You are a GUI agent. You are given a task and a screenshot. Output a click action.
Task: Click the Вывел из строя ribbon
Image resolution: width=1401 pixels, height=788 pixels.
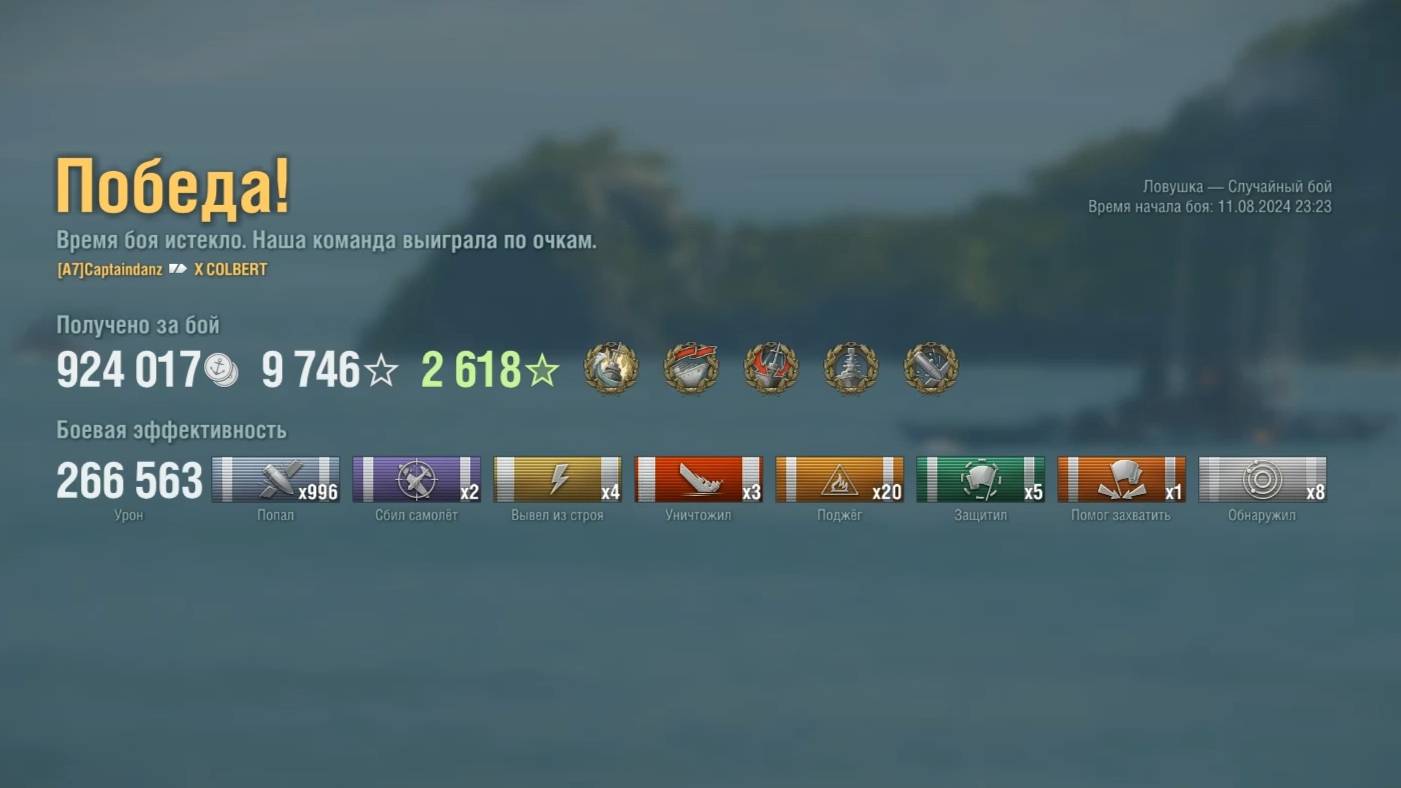(x=558, y=479)
